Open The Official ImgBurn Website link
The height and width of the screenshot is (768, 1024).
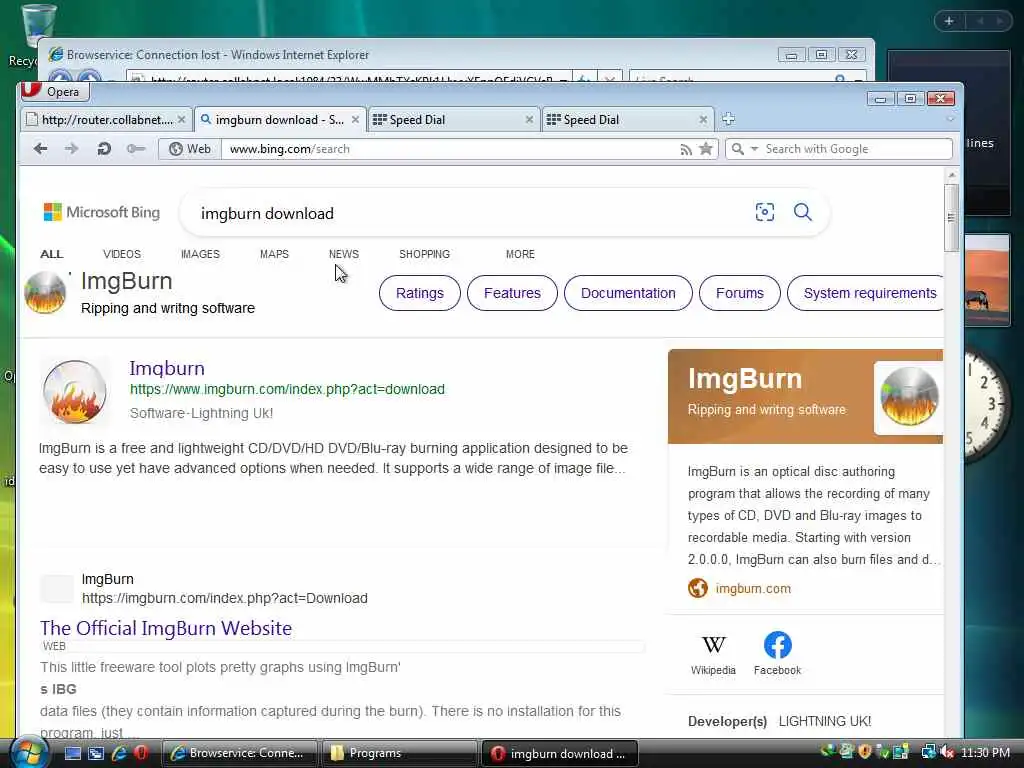[x=166, y=628]
